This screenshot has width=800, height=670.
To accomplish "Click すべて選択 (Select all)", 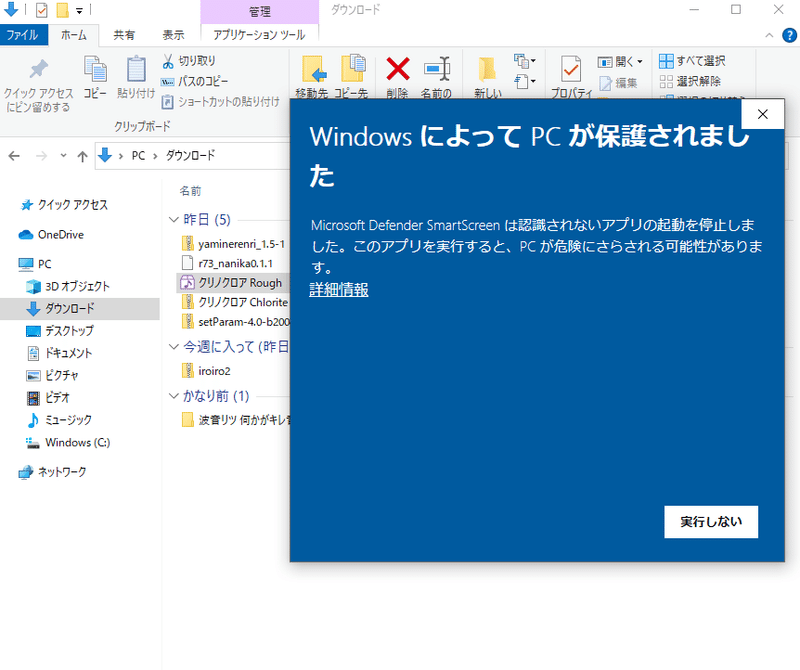I will (692, 61).
